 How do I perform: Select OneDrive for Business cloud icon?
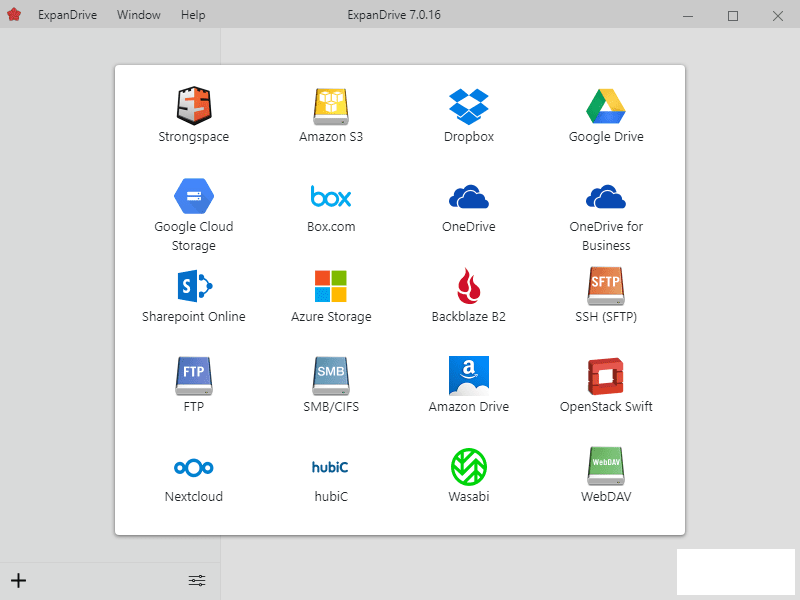[606, 196]
